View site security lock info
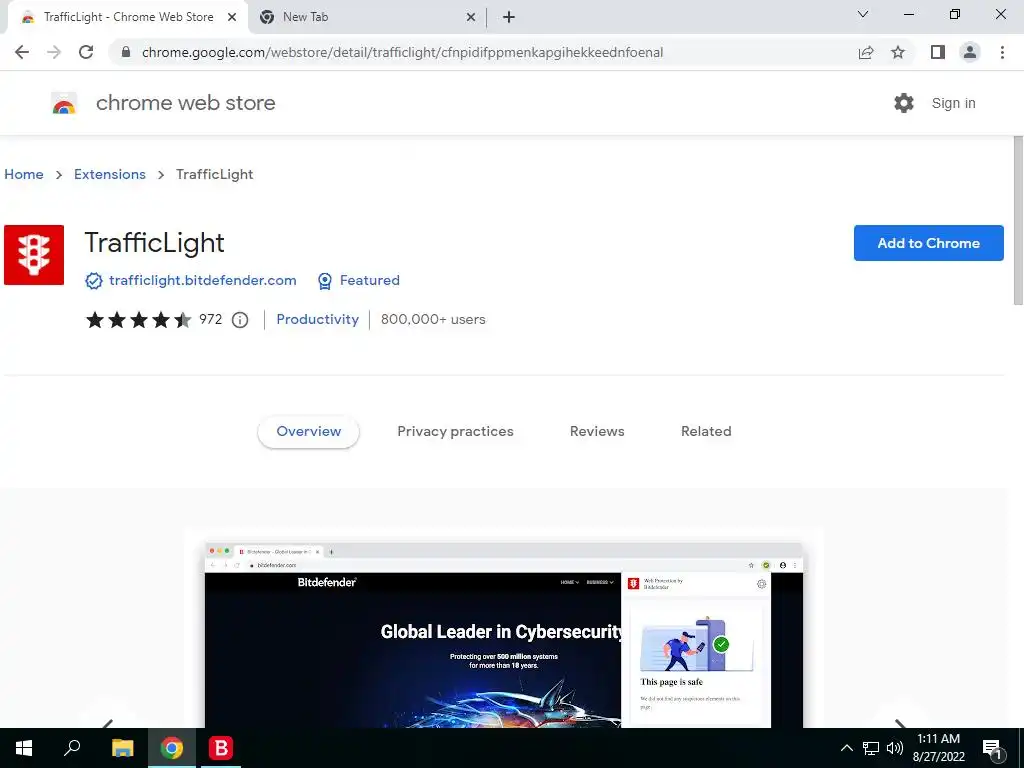This screenshot has height=768, width=1024. (x=126, y=52)
